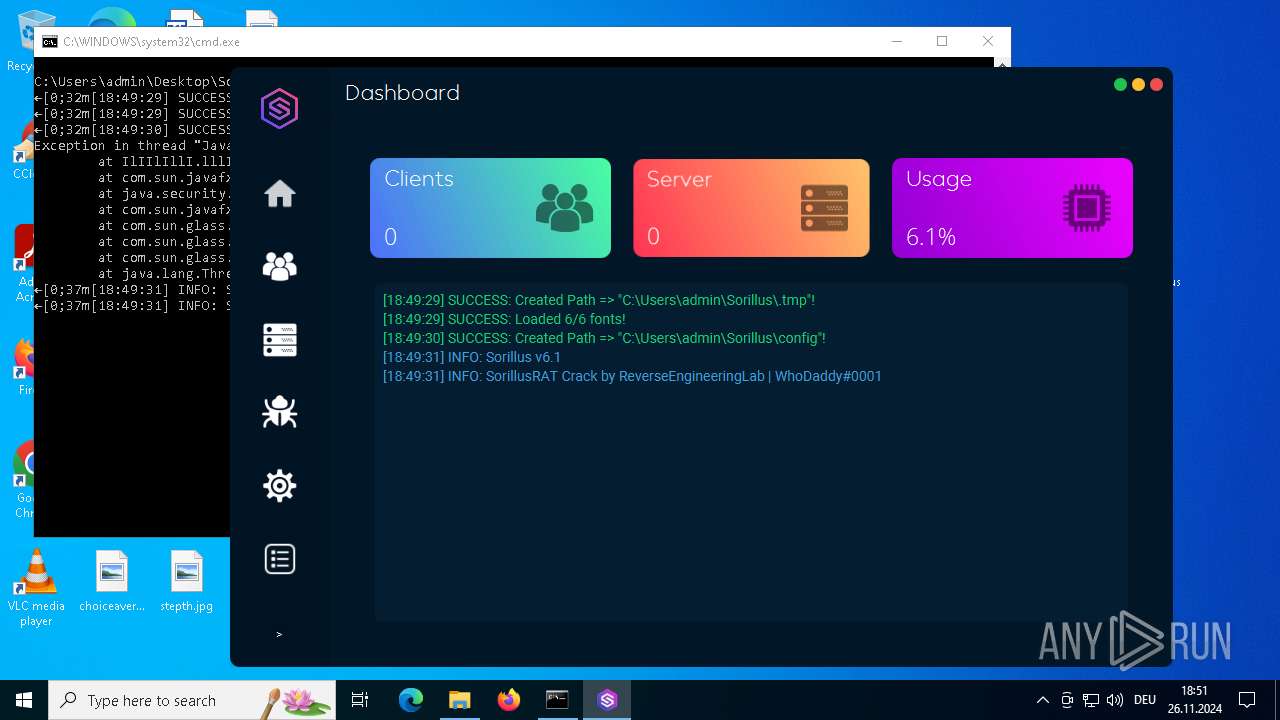Click the server stack icon on Server card
This screenshot has height=720, width=1280.
824,208
